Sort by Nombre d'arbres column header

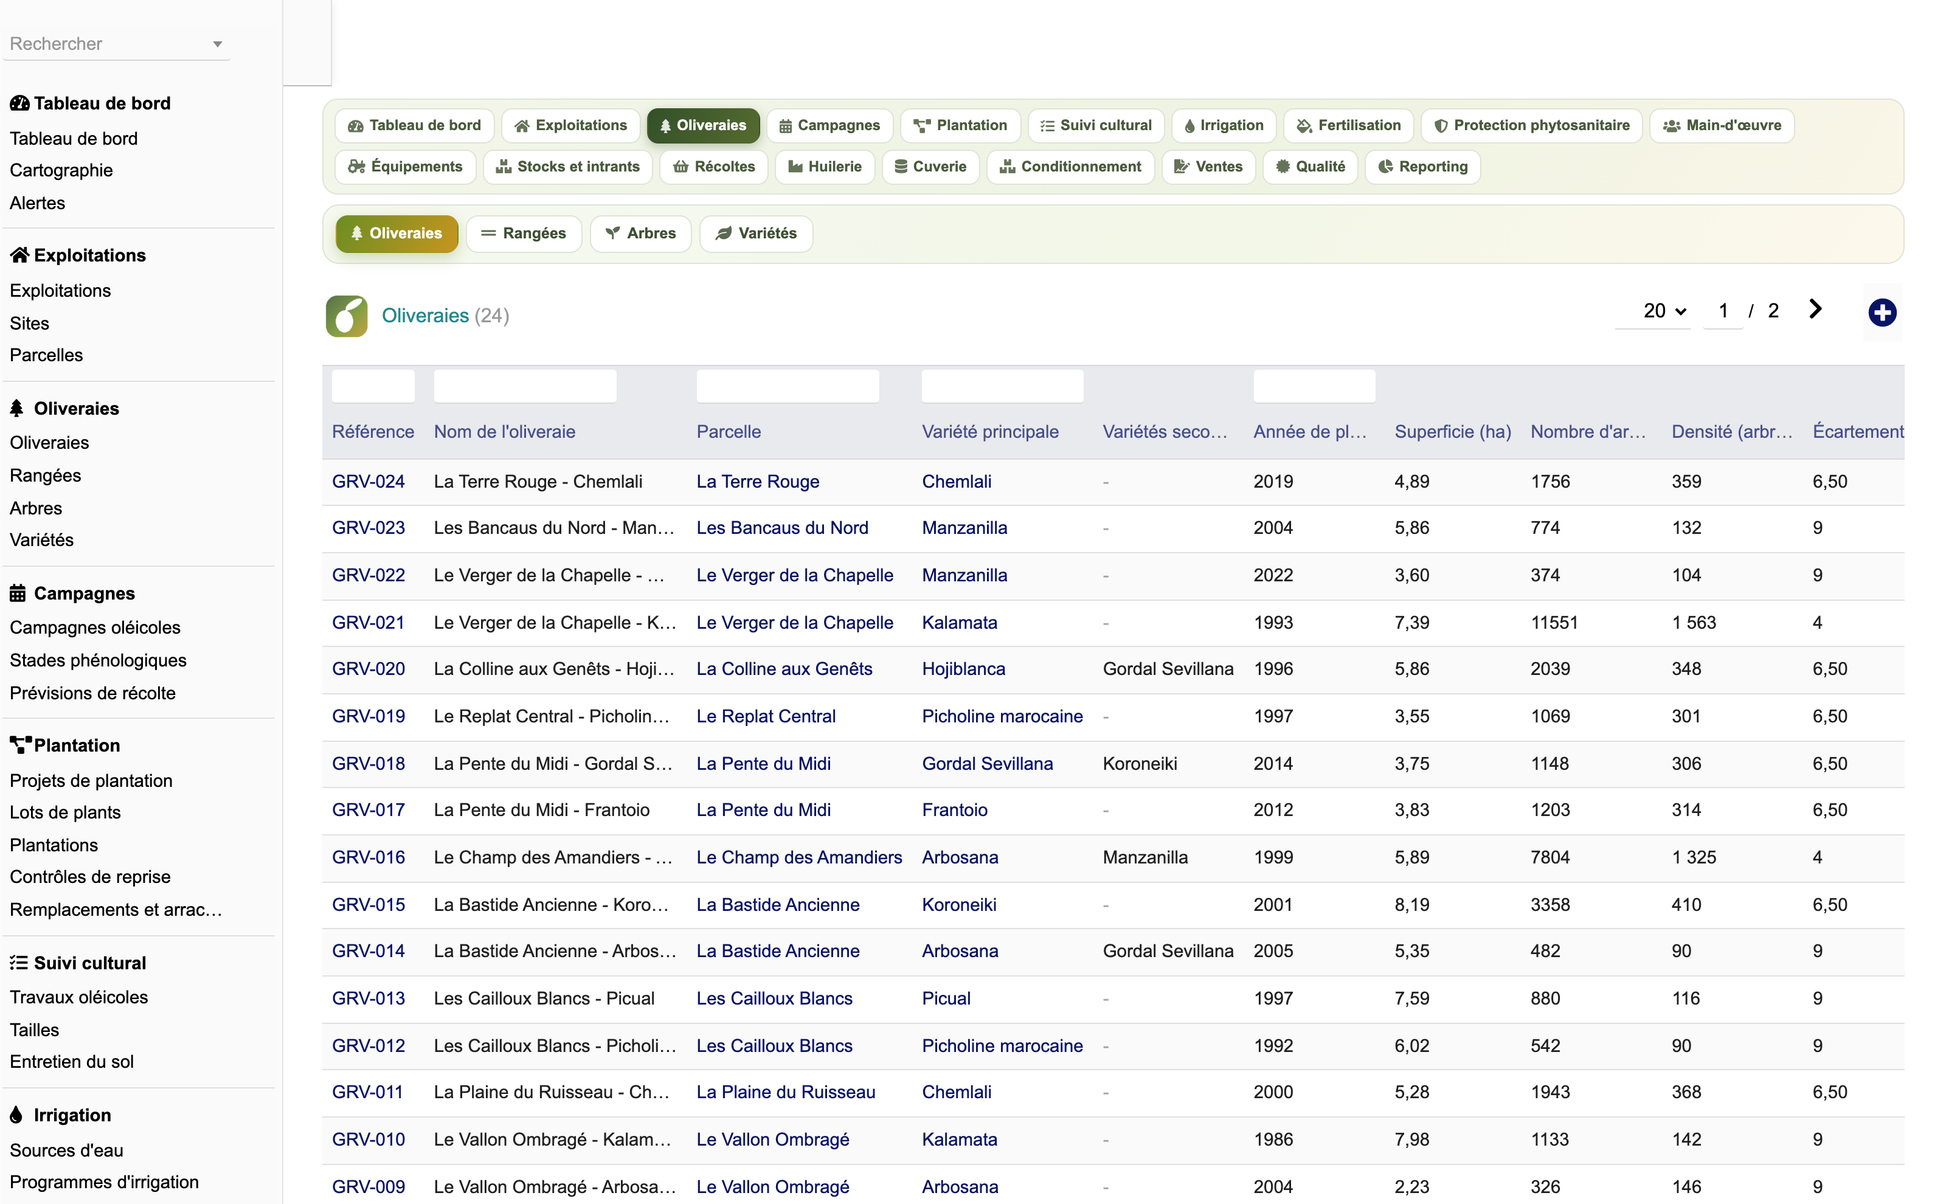1588,432
